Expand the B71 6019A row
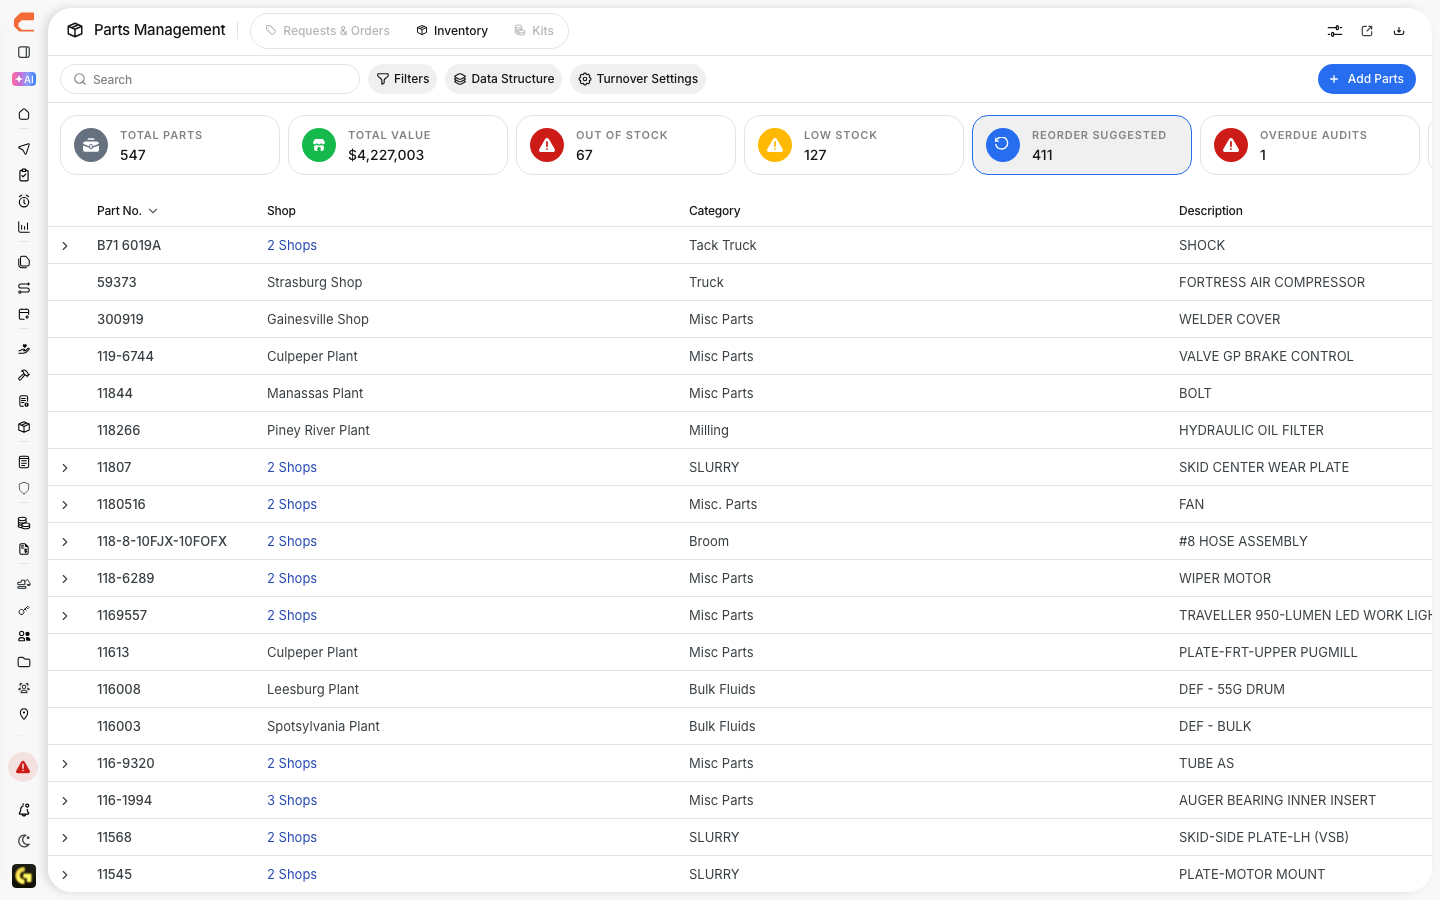The width and height of the screenshot is (1440, 900). coord(65,246)
